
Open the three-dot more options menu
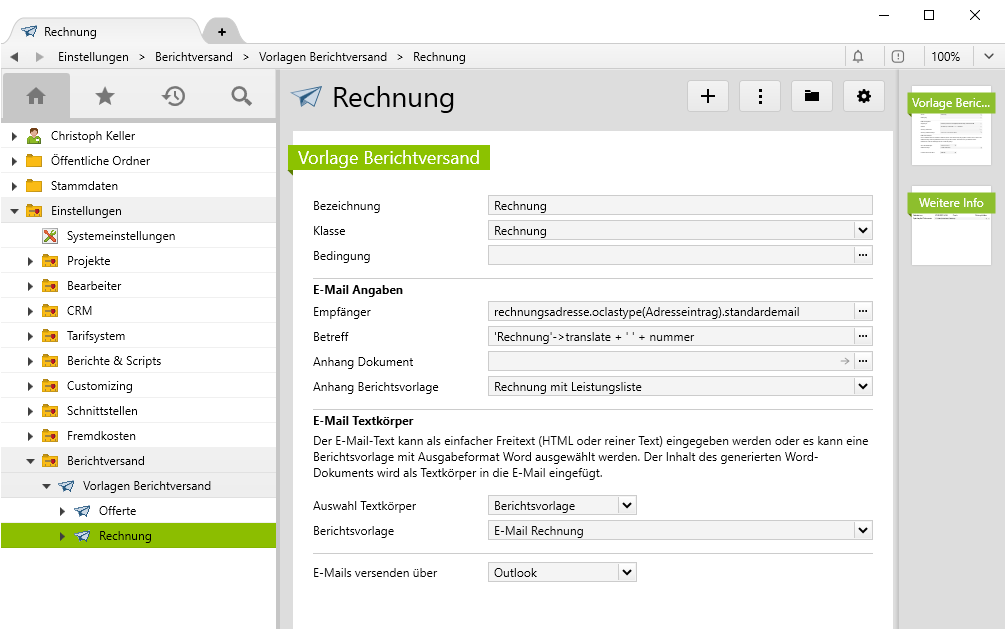(x=760, y=96)
